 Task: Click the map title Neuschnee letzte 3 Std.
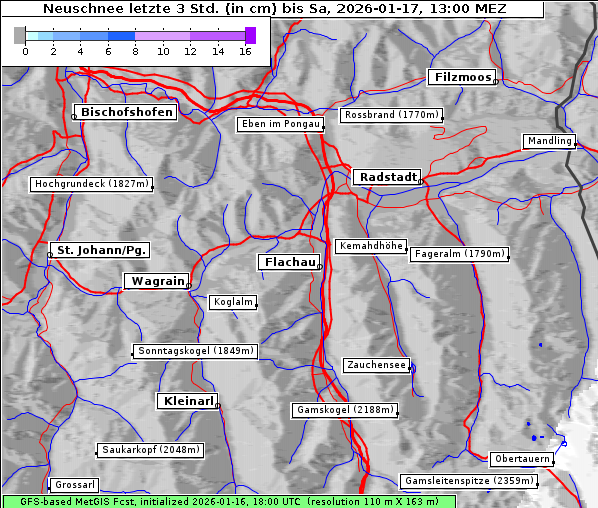pyautogui.click(x=275, y=8)
